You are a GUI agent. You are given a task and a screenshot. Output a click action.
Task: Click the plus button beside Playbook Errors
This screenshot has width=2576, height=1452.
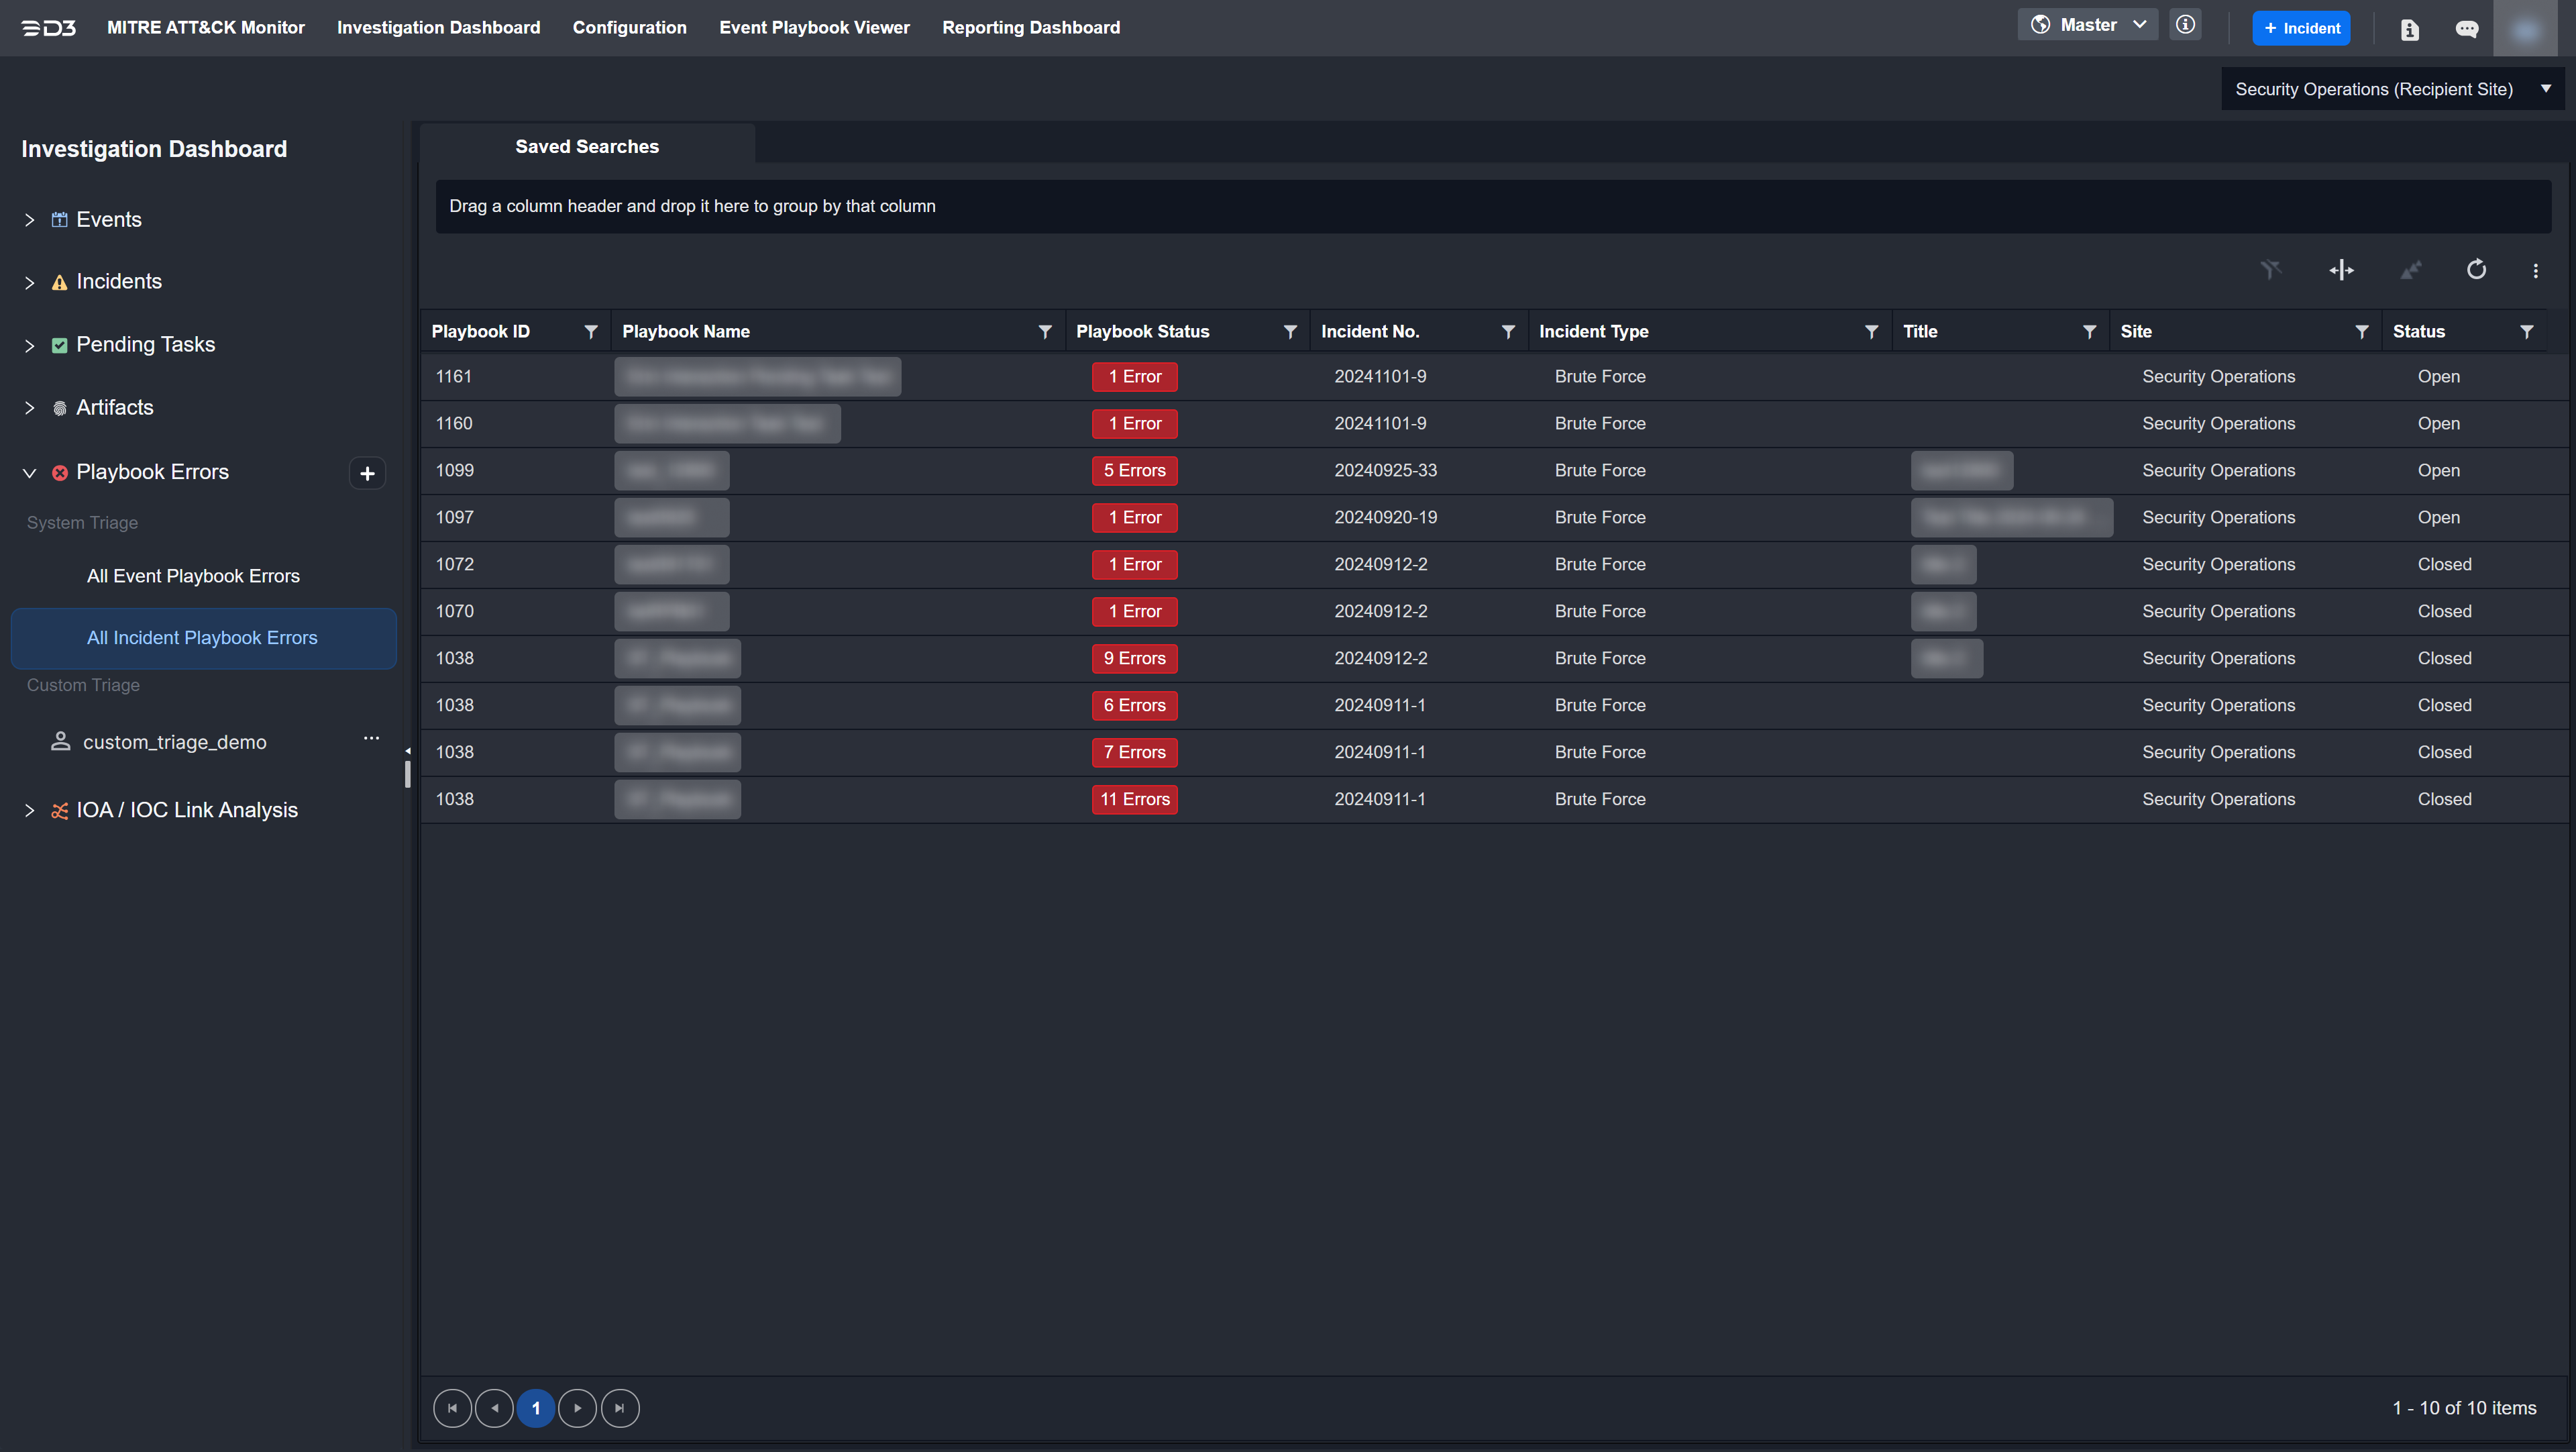coord(367,473)
